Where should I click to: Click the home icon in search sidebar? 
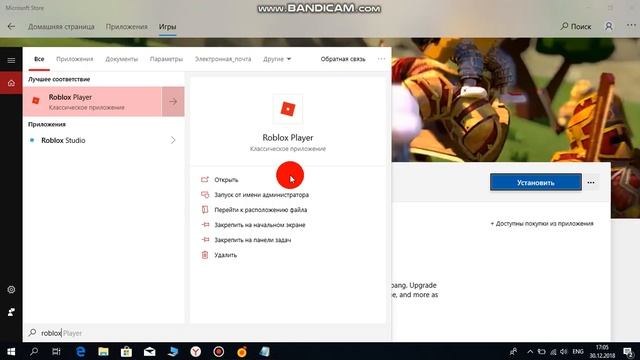(x=11, y=83)
